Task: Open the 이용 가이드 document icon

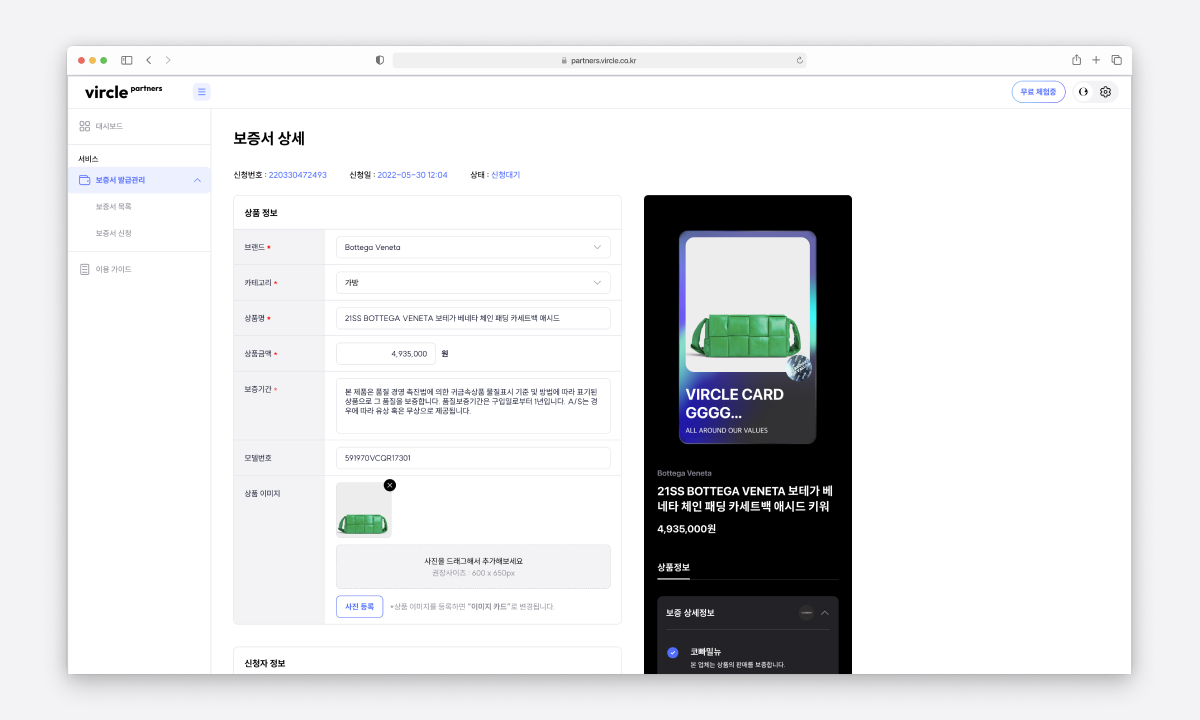Action: point(88,268)
